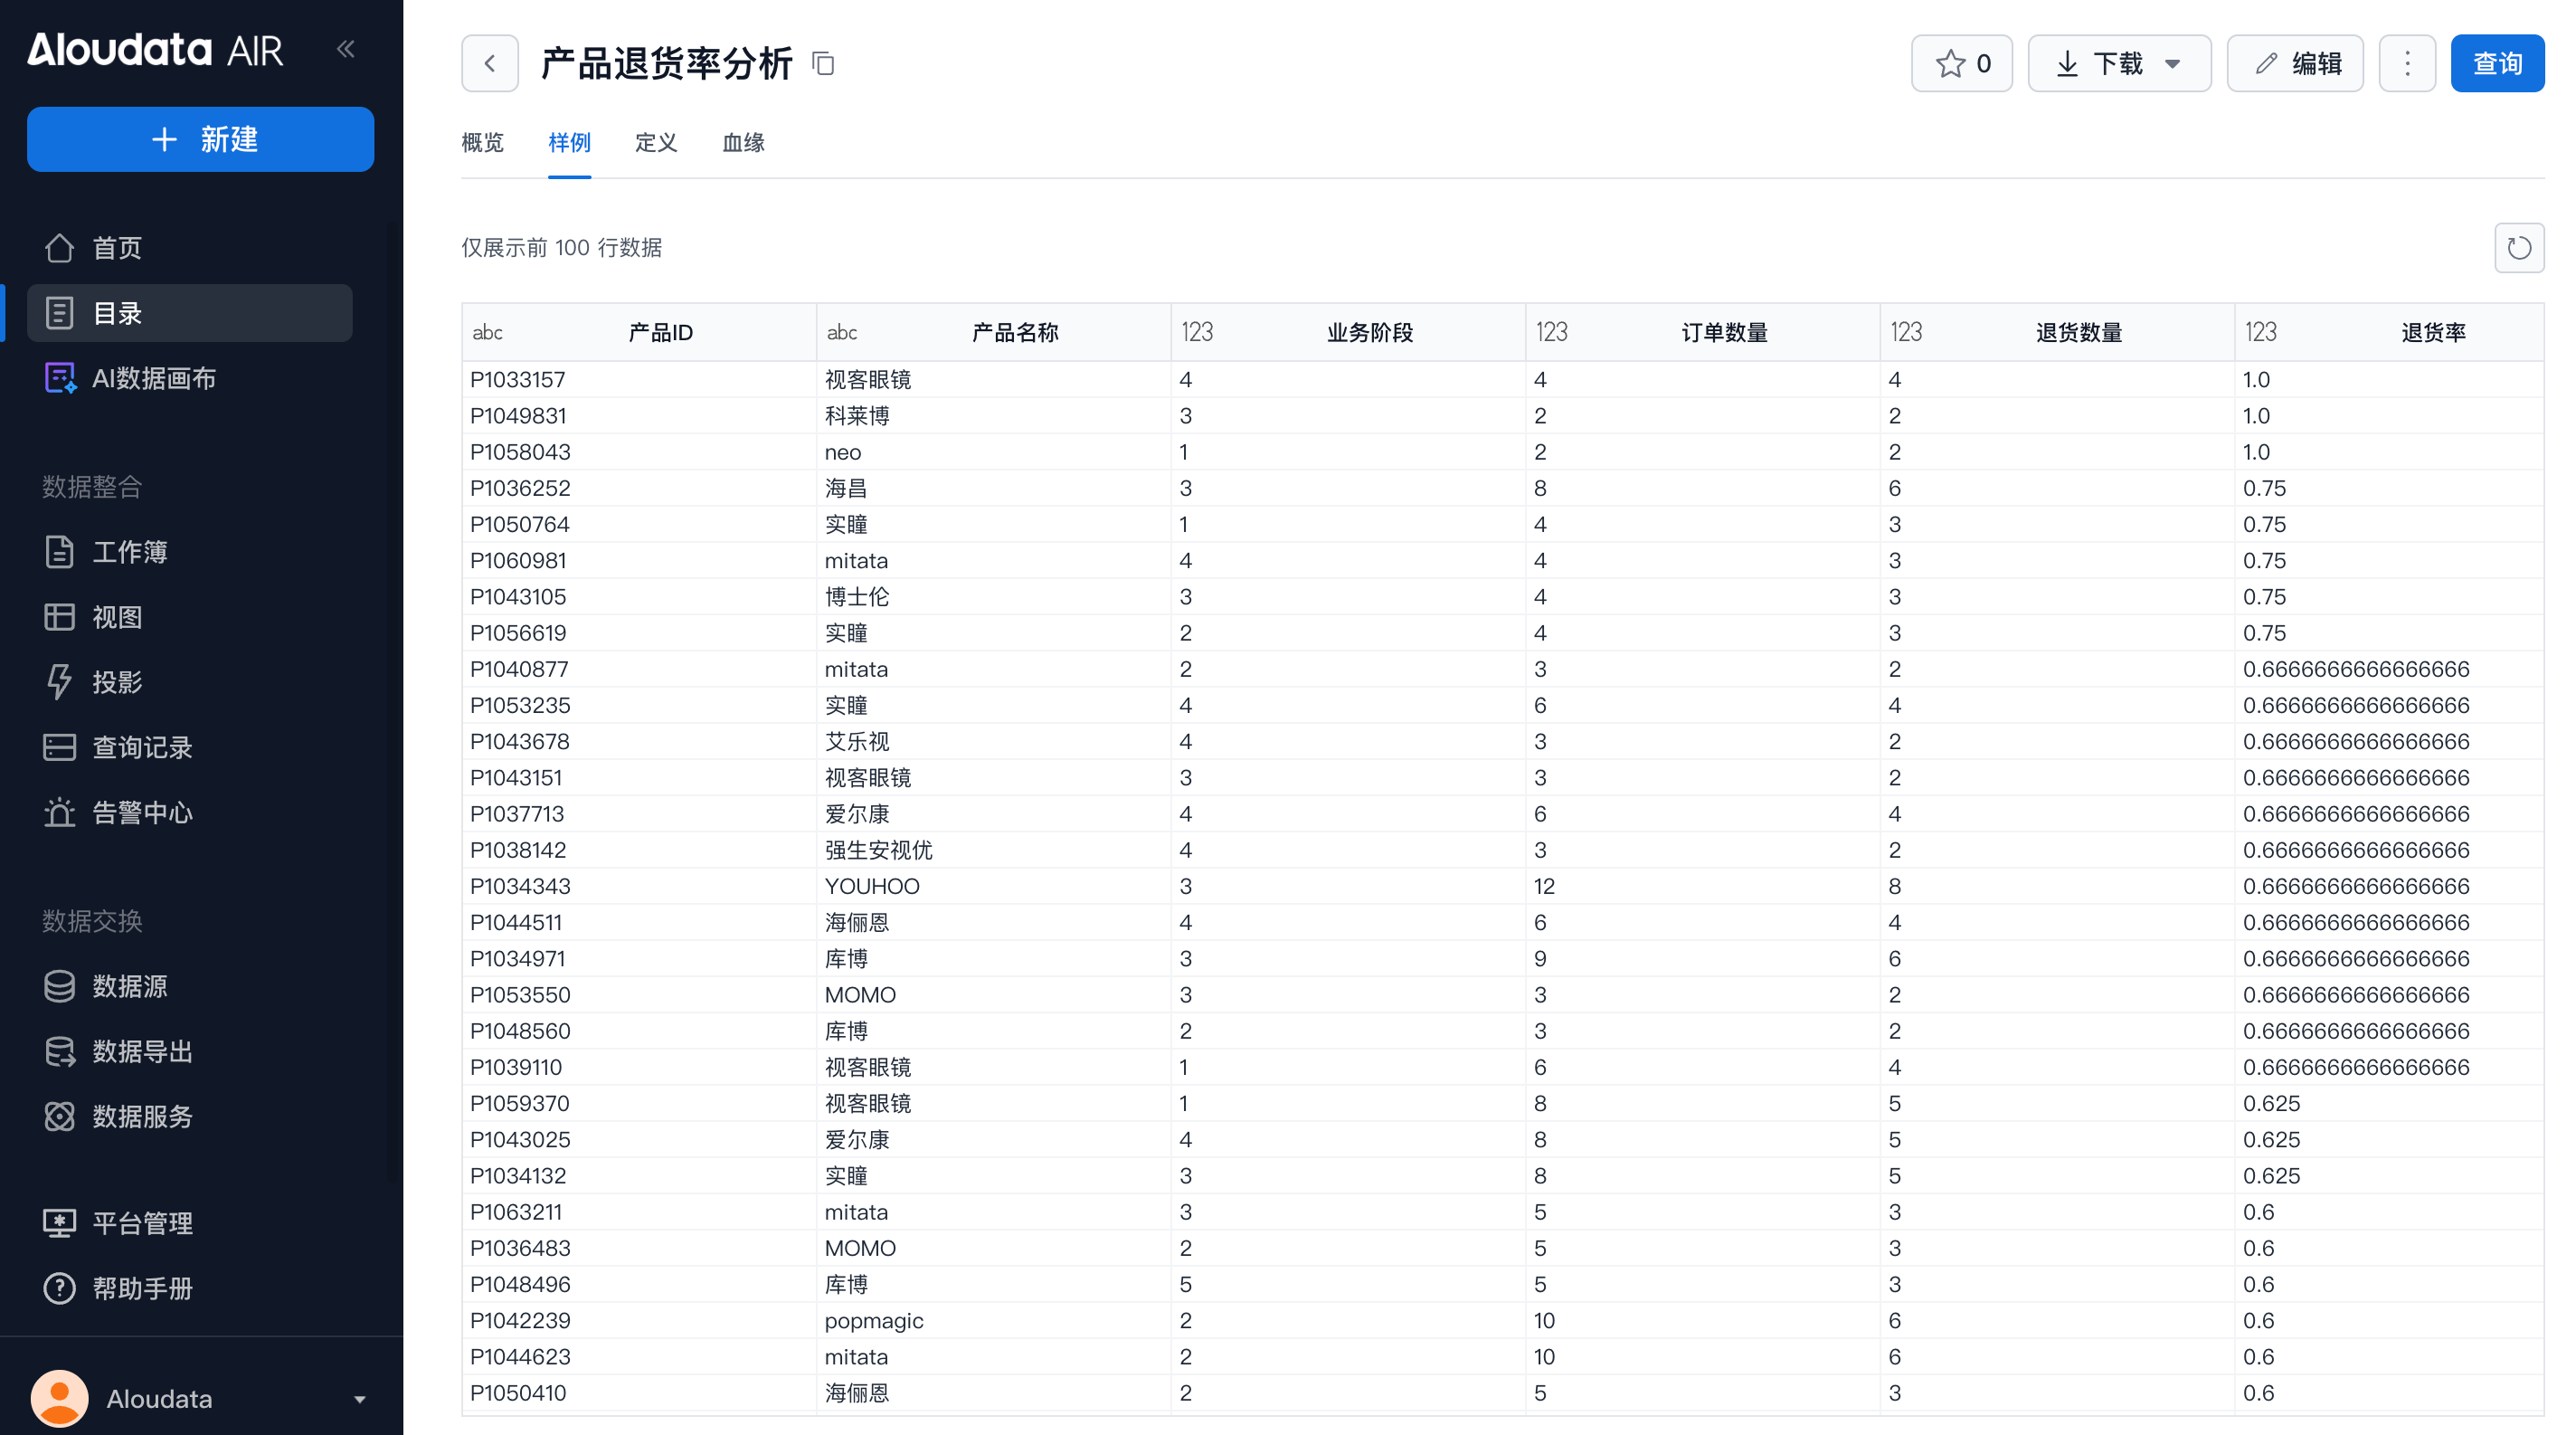Click the blue 查询 query button

[2496, 64]
